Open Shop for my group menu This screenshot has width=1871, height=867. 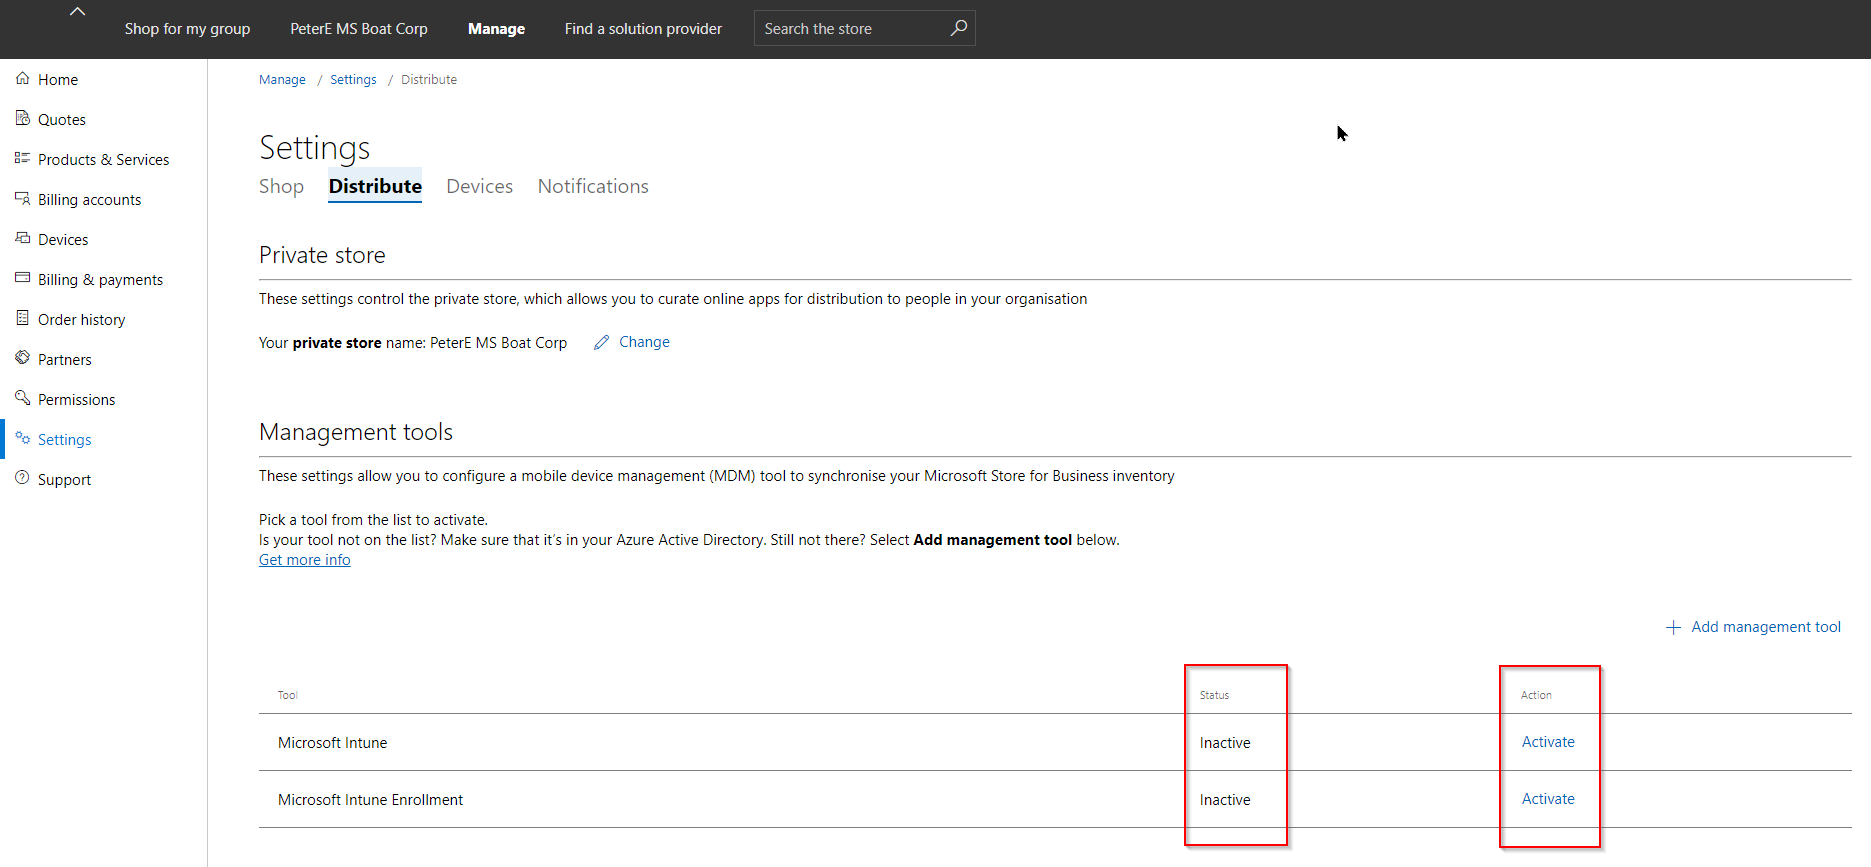187,29
